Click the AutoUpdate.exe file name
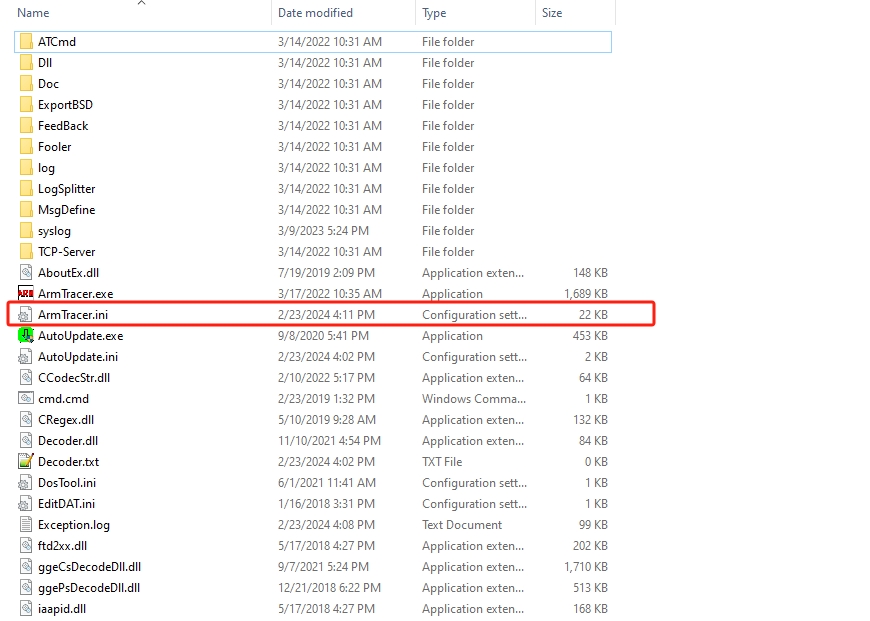870x621 pixels. click(x=80, y=336)
